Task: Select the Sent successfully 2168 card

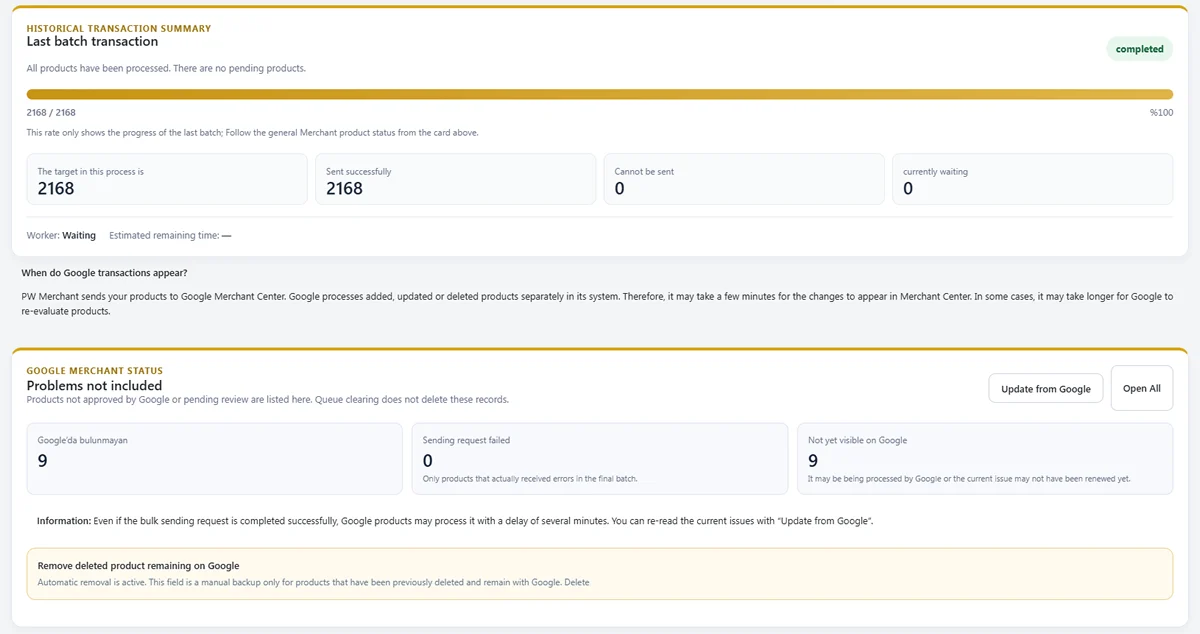Action: [x=456, y=179]
